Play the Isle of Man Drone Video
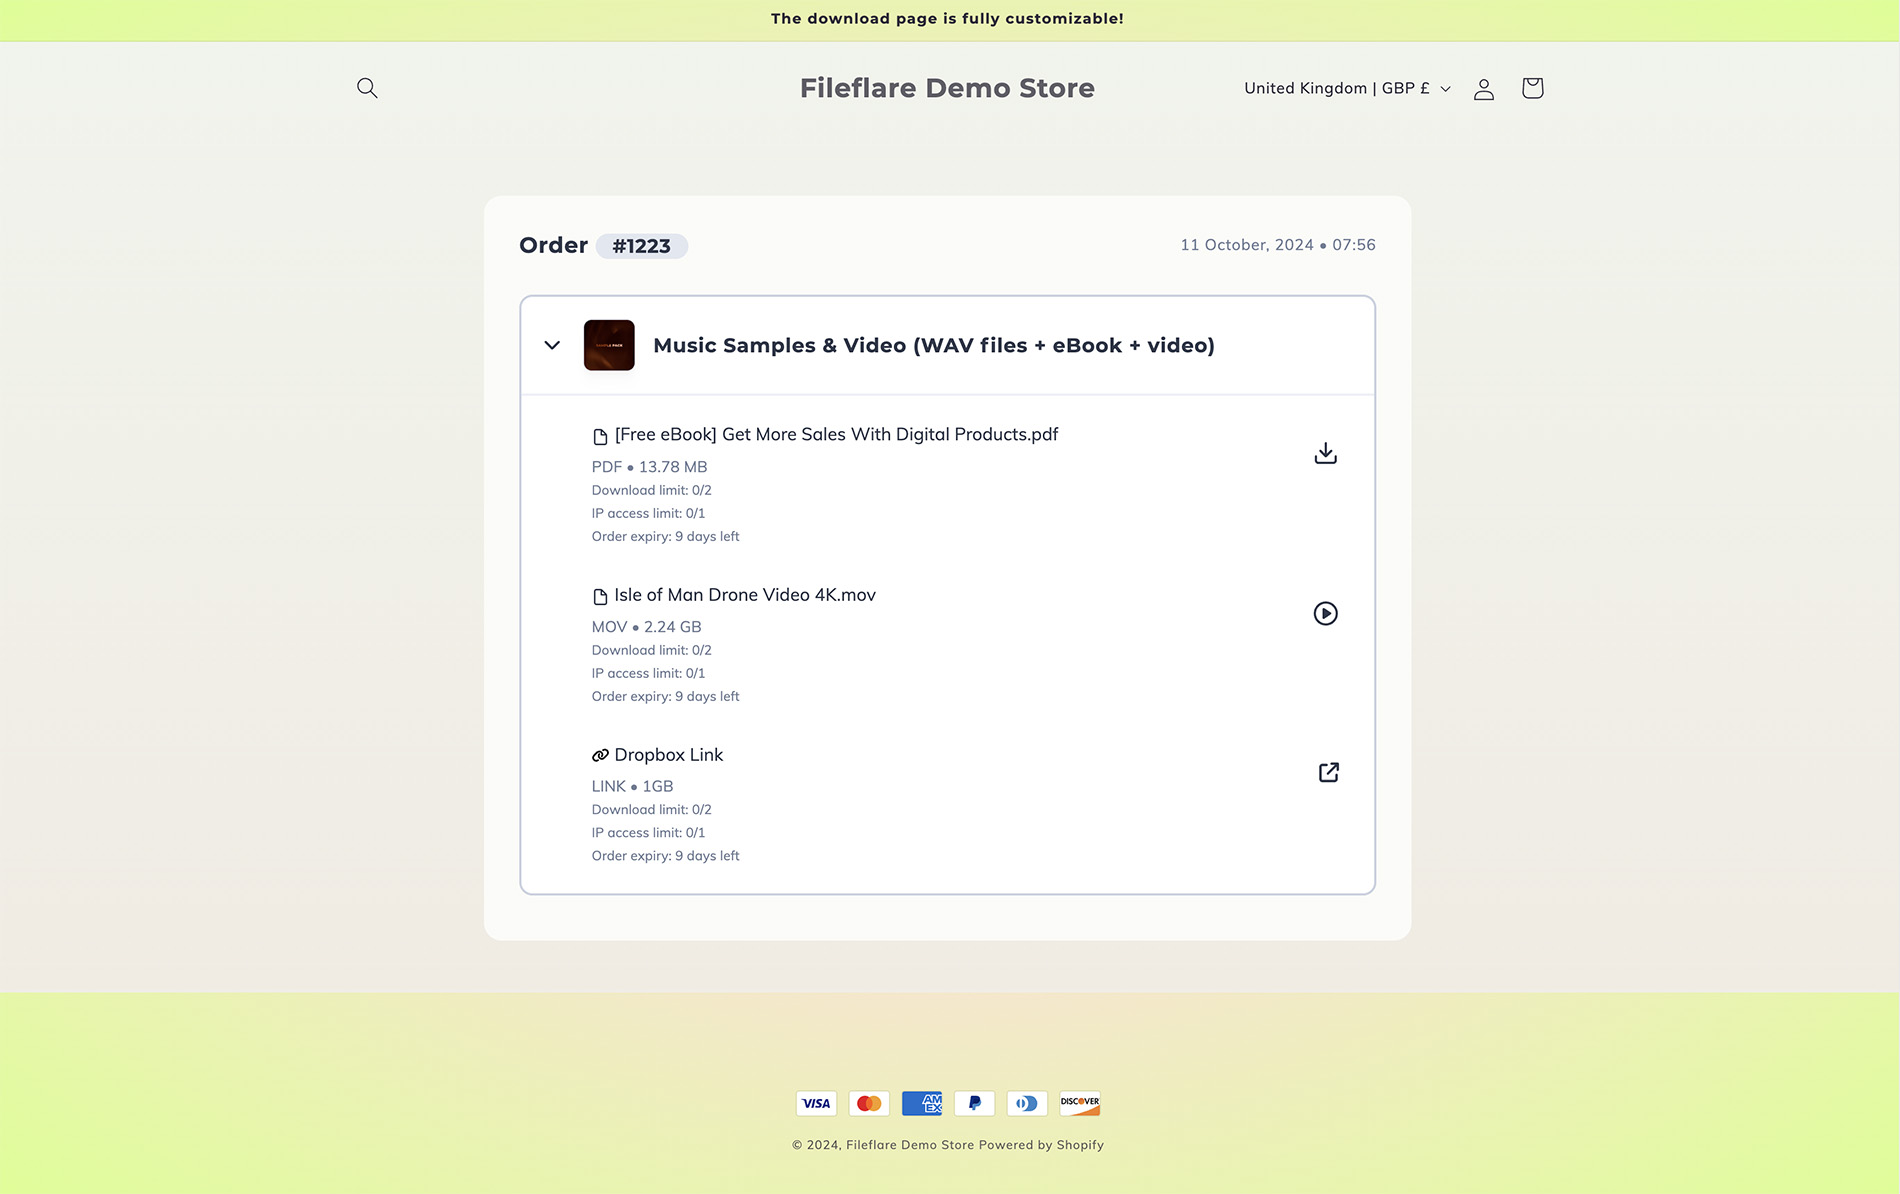Screen dimensions: 1900x1194 1325,613
